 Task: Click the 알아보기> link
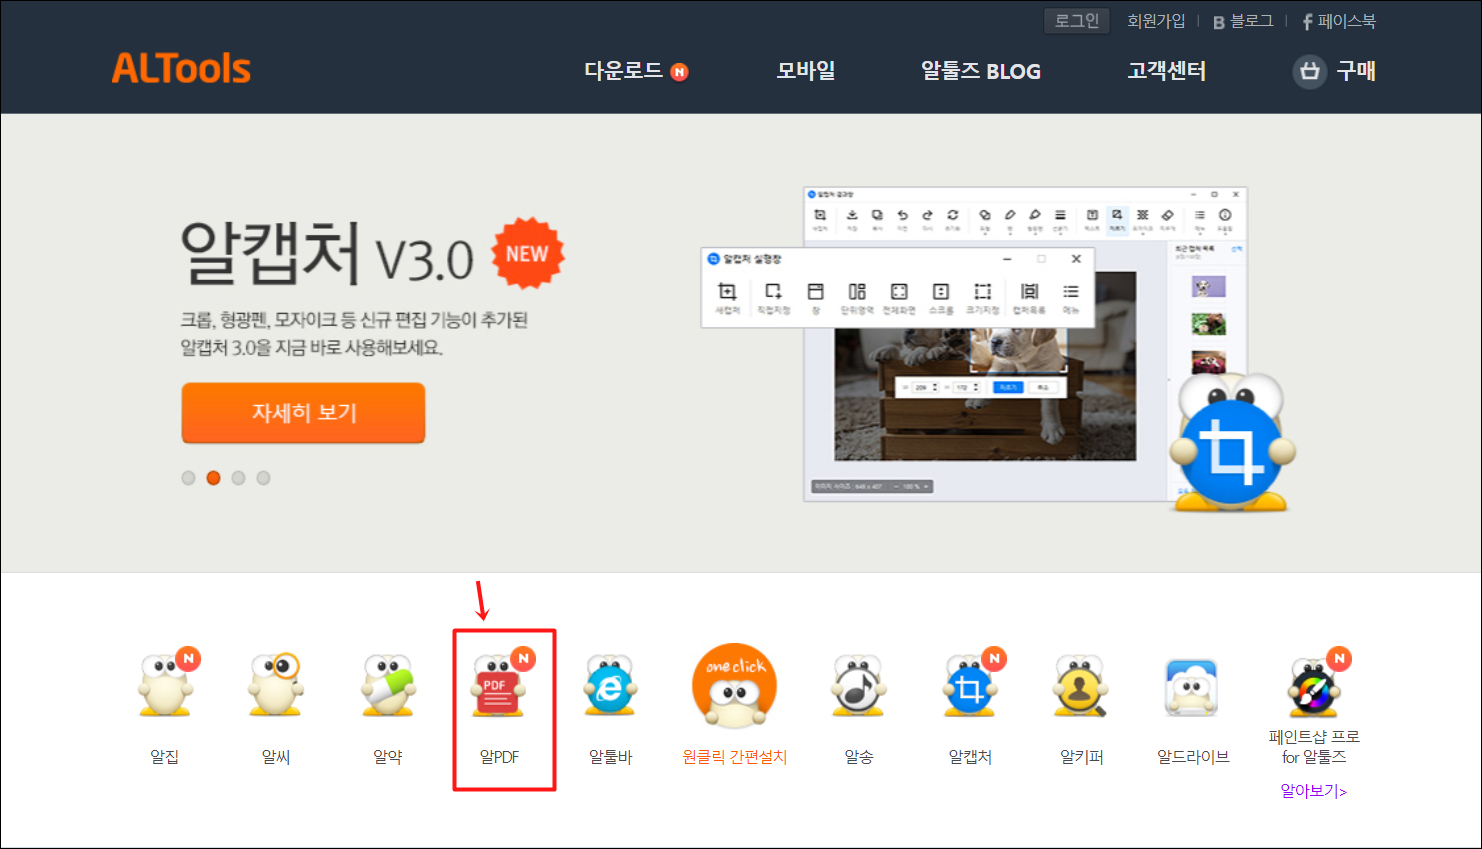(x=1314, y=791)
